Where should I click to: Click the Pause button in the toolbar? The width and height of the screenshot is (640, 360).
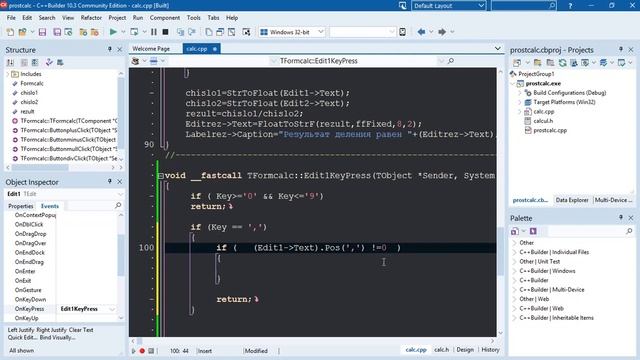pyautogui.click(x=154, y=32)
